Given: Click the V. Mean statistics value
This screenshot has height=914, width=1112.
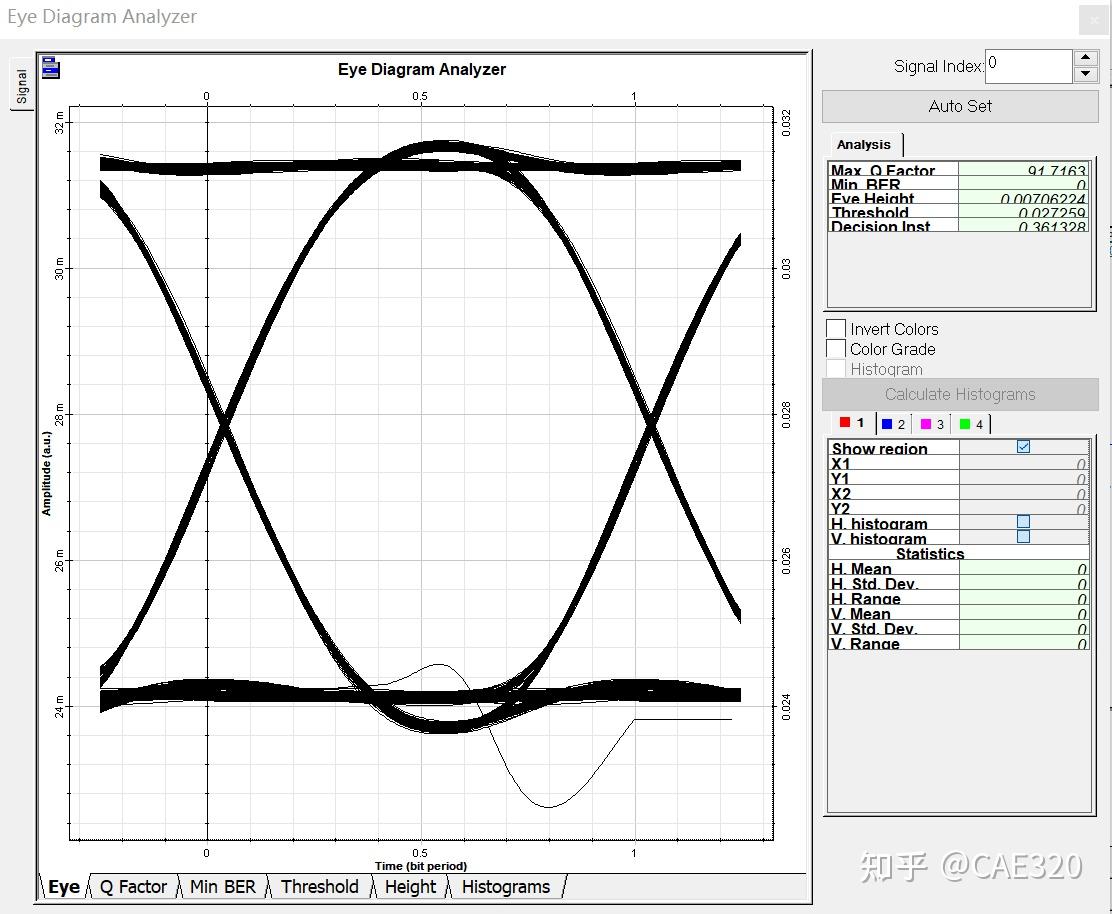Looking at the screenshot, I should tap(1023, 613).
